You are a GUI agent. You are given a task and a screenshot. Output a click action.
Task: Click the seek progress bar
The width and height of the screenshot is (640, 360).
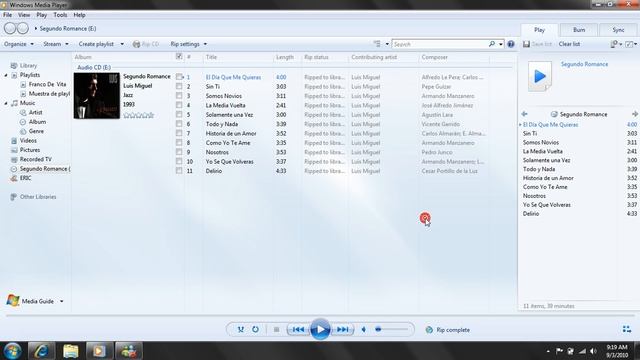tap(320, 316)
